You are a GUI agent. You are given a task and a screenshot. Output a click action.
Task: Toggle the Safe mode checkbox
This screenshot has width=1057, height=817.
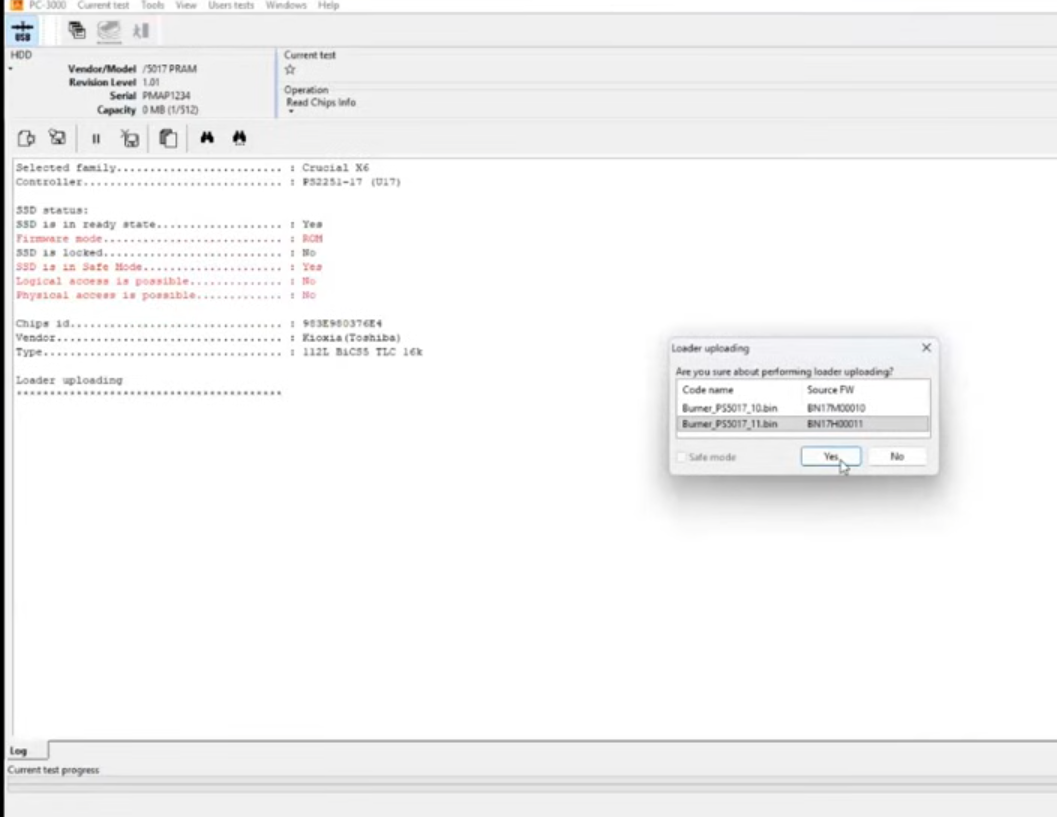(682, 457)
